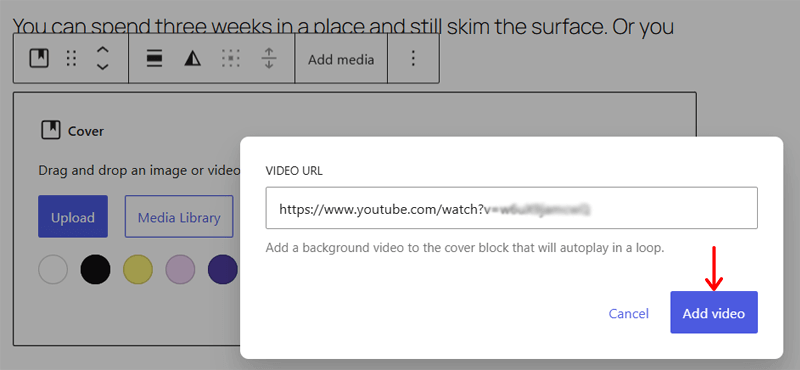
Task: Click the Upload button
Action: (x=73, y=216)
